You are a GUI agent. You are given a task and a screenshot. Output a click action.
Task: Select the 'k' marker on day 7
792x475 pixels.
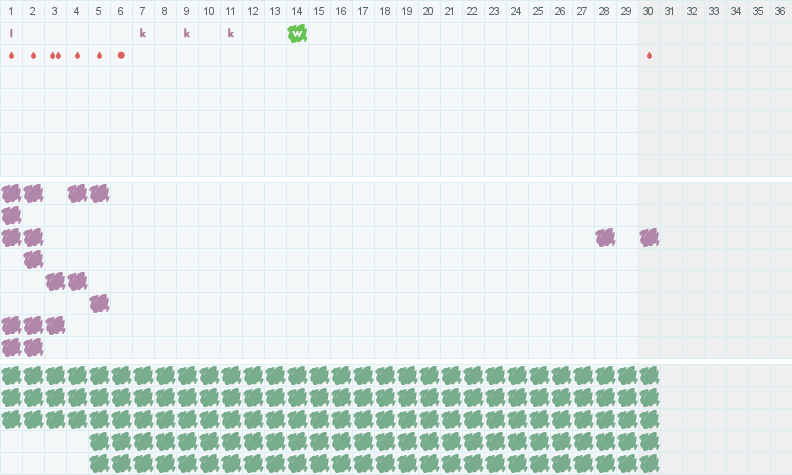(143, 33)
